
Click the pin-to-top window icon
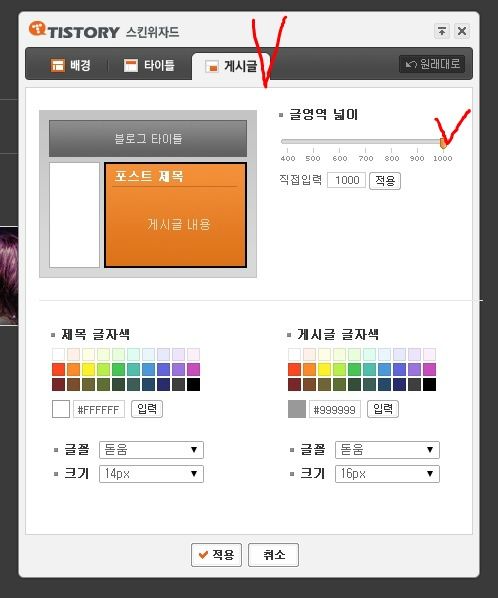(442, 31)
